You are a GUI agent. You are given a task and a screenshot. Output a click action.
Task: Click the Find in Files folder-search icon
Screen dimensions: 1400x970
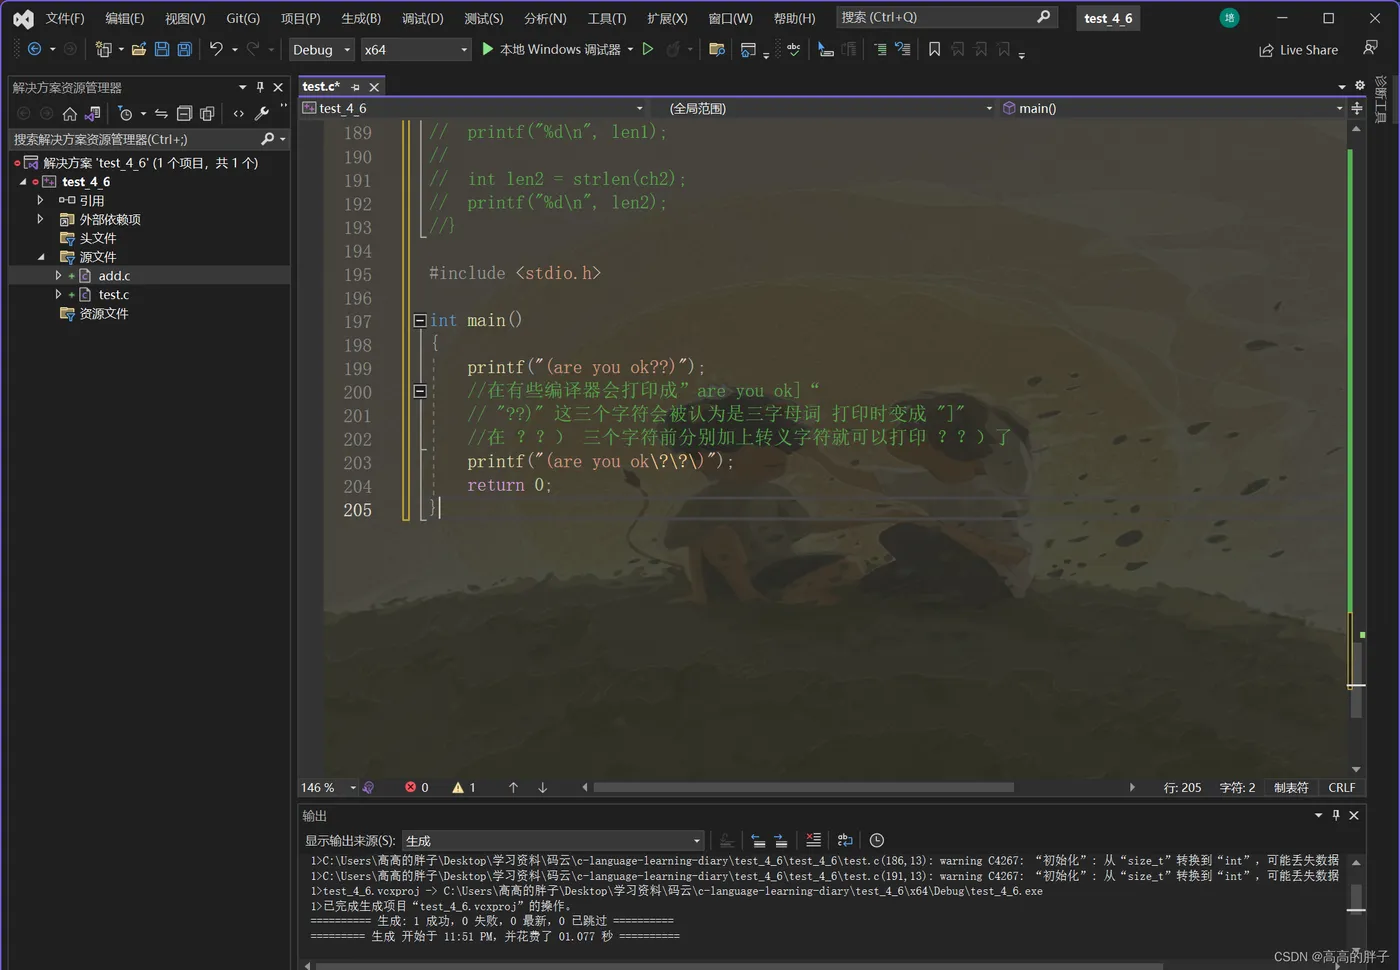click(716, 49)
